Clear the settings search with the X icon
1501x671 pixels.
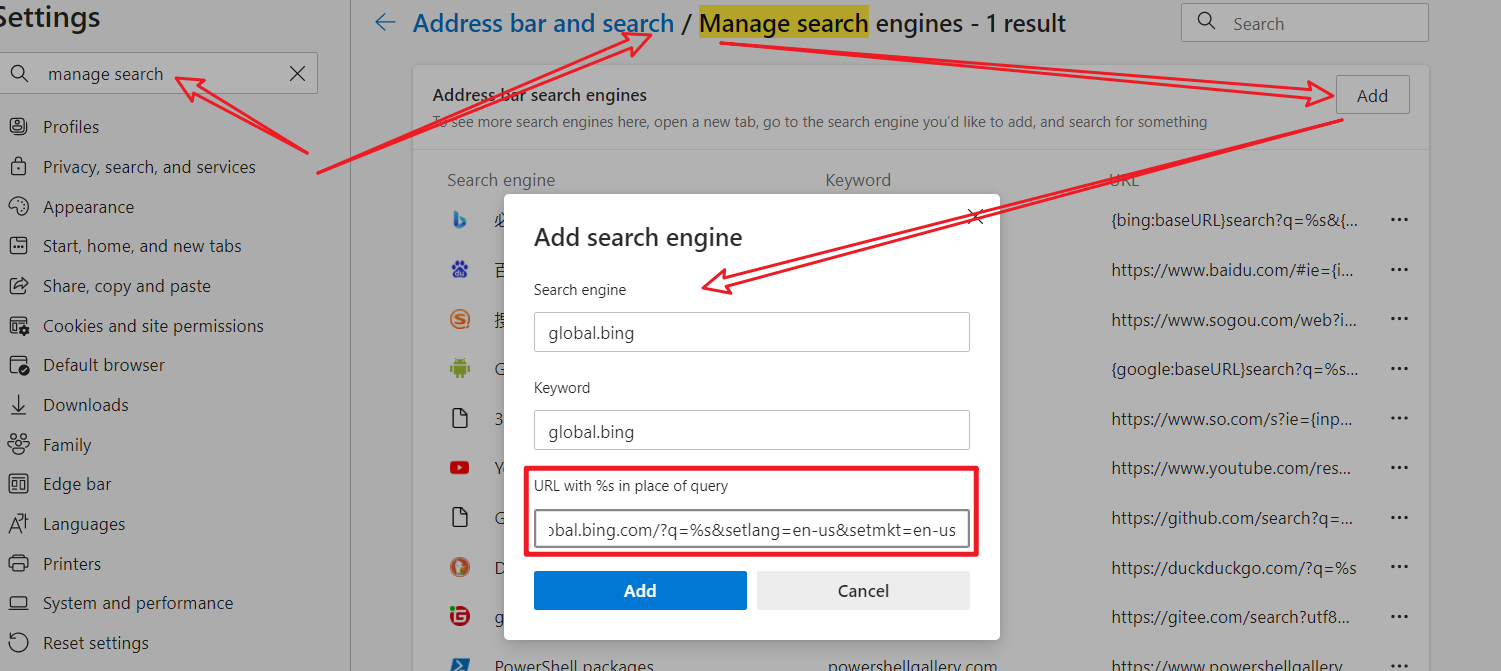(297, 74)
